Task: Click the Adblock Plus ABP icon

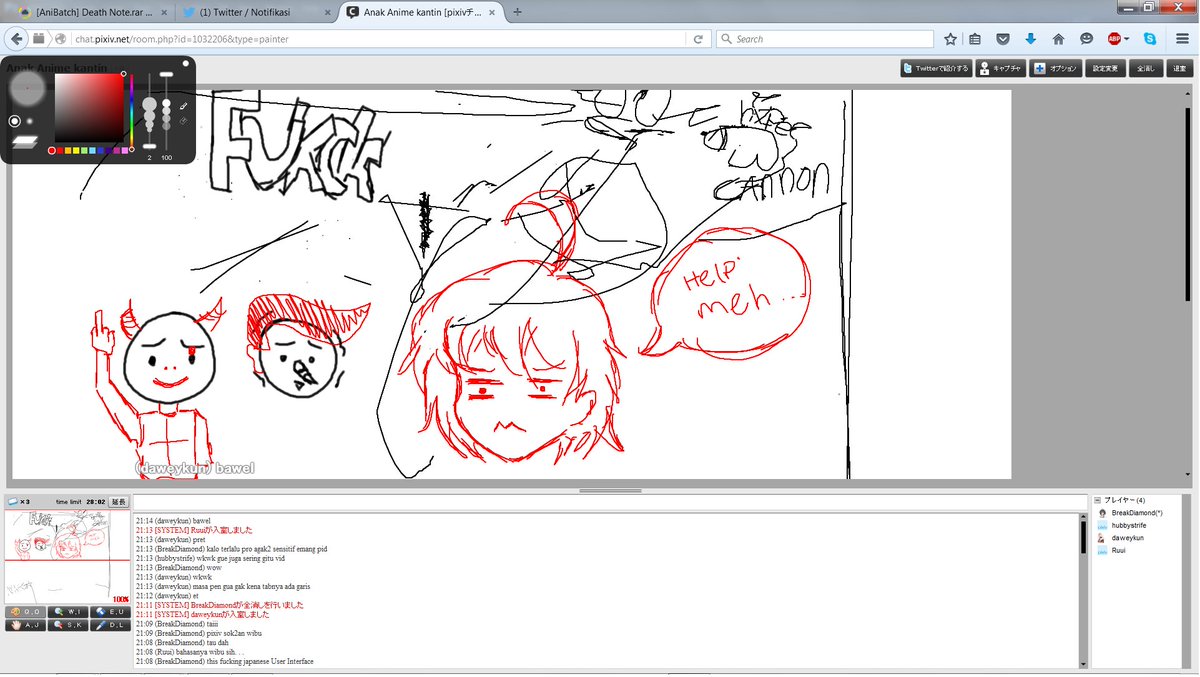Action: click(1114, 39)
